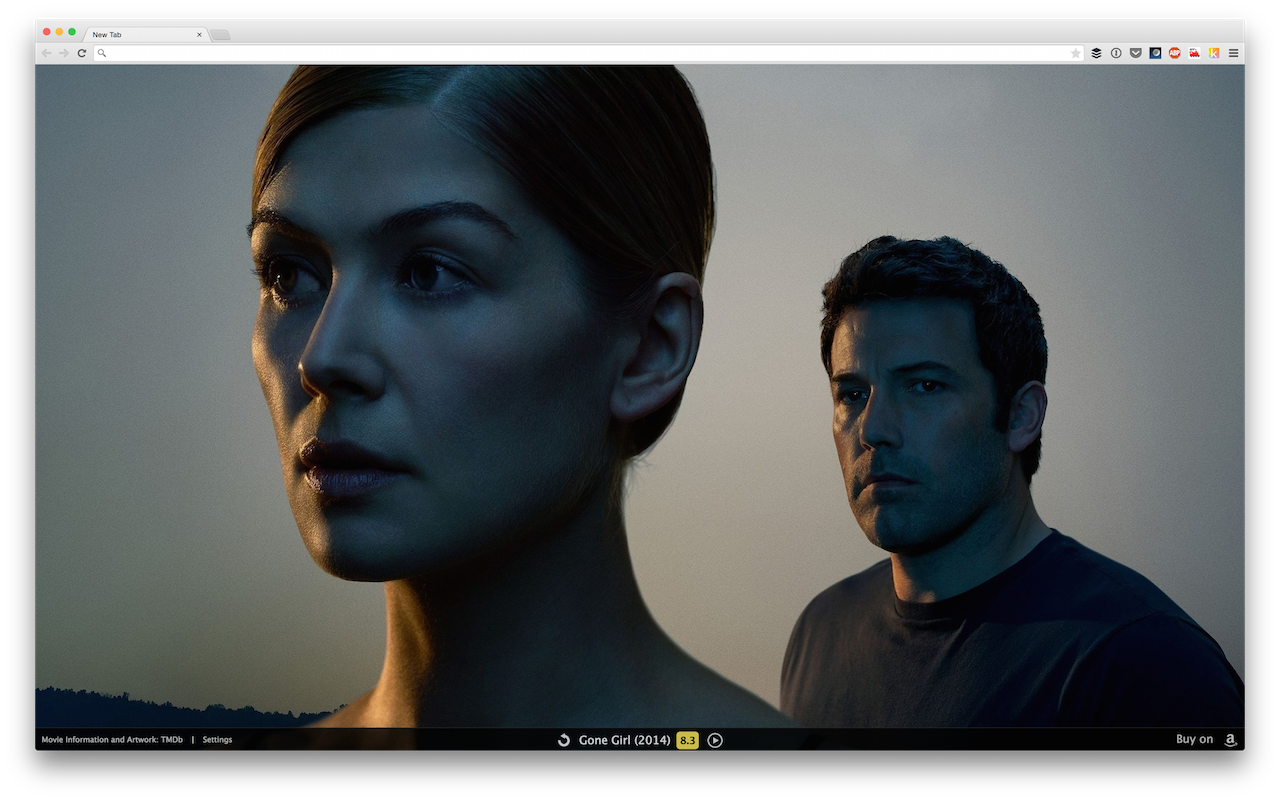Close the New Tab tab
The image size is (1280, 800).
click(x=199, y=34)
